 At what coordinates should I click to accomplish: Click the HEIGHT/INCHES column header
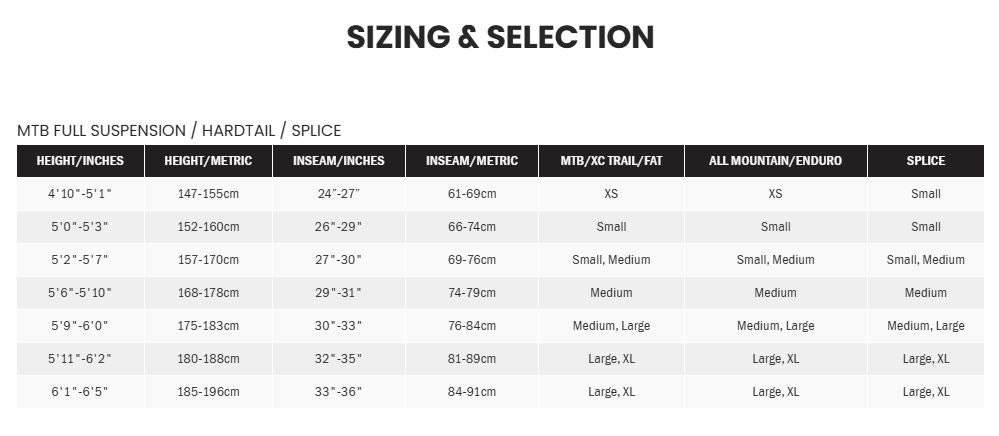pyautogui.click(x=80, y=161)
